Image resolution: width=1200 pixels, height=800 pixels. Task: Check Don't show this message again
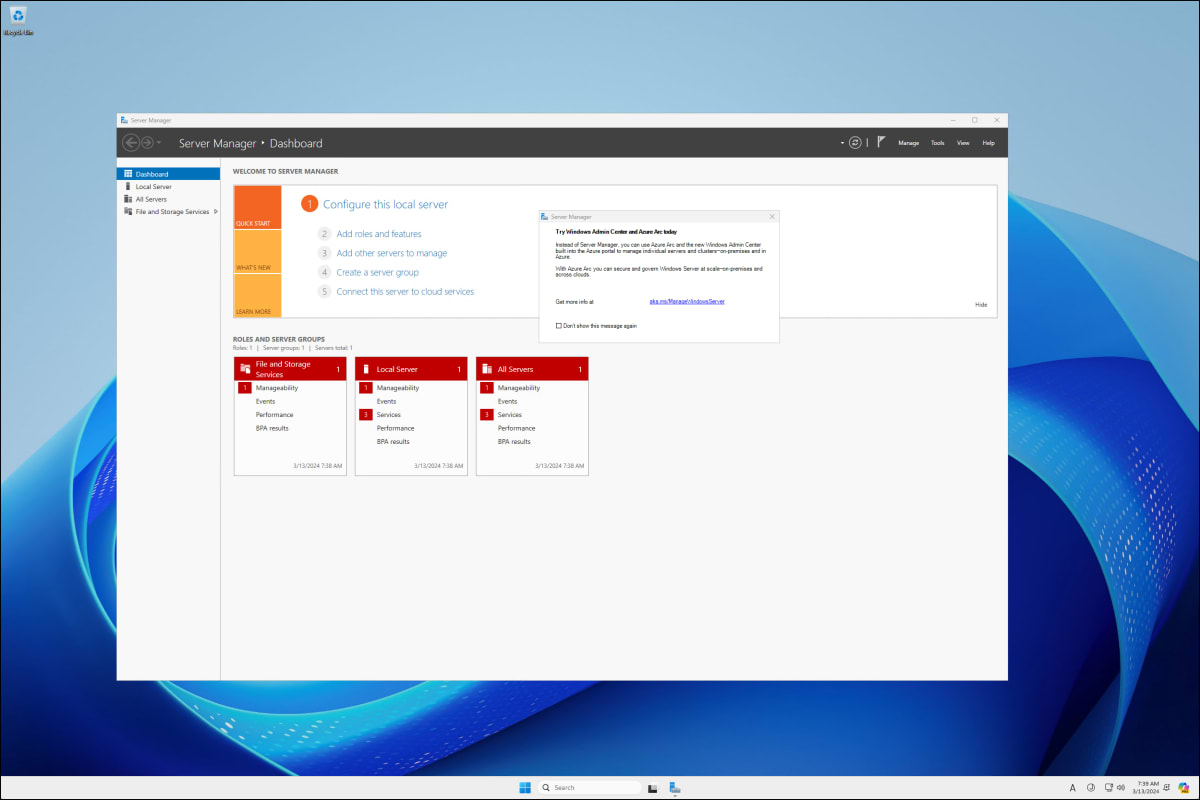pos(559,325)
